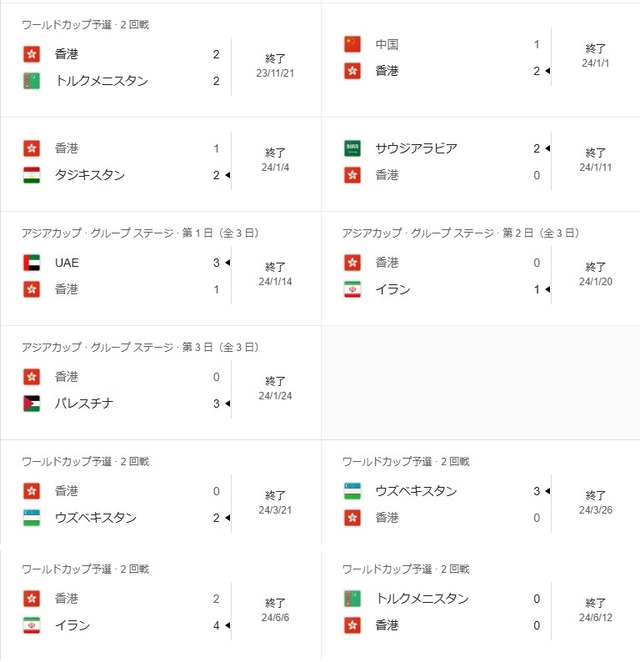640x662 pixels.
Task: Click the Turkmenistan flag in the 23/11/21 match
Action: tap(31, 81)
